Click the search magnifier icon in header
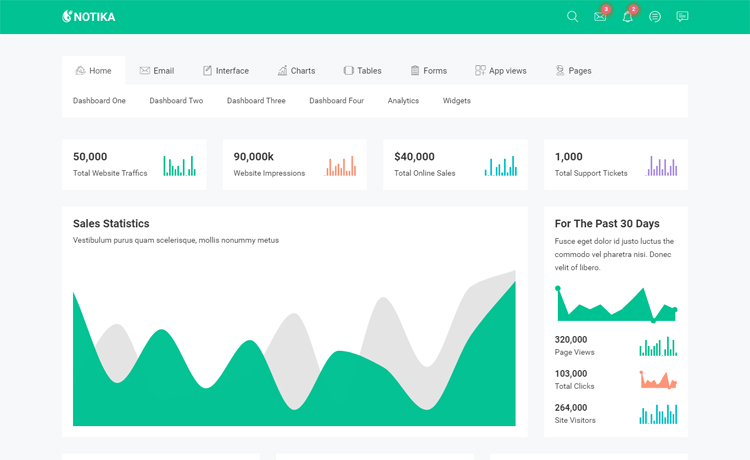The image size is (750, 460). tap(572, 17)
